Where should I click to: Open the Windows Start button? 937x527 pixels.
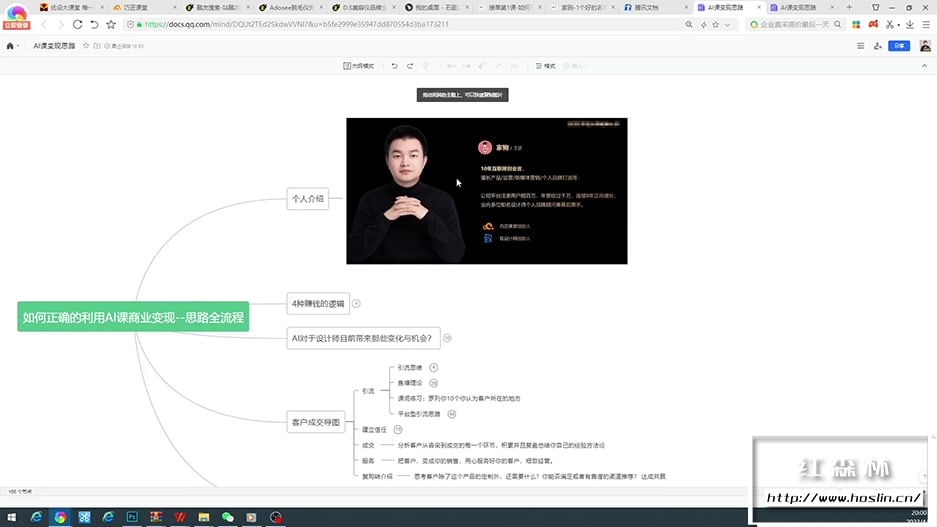tap(11, 517)
